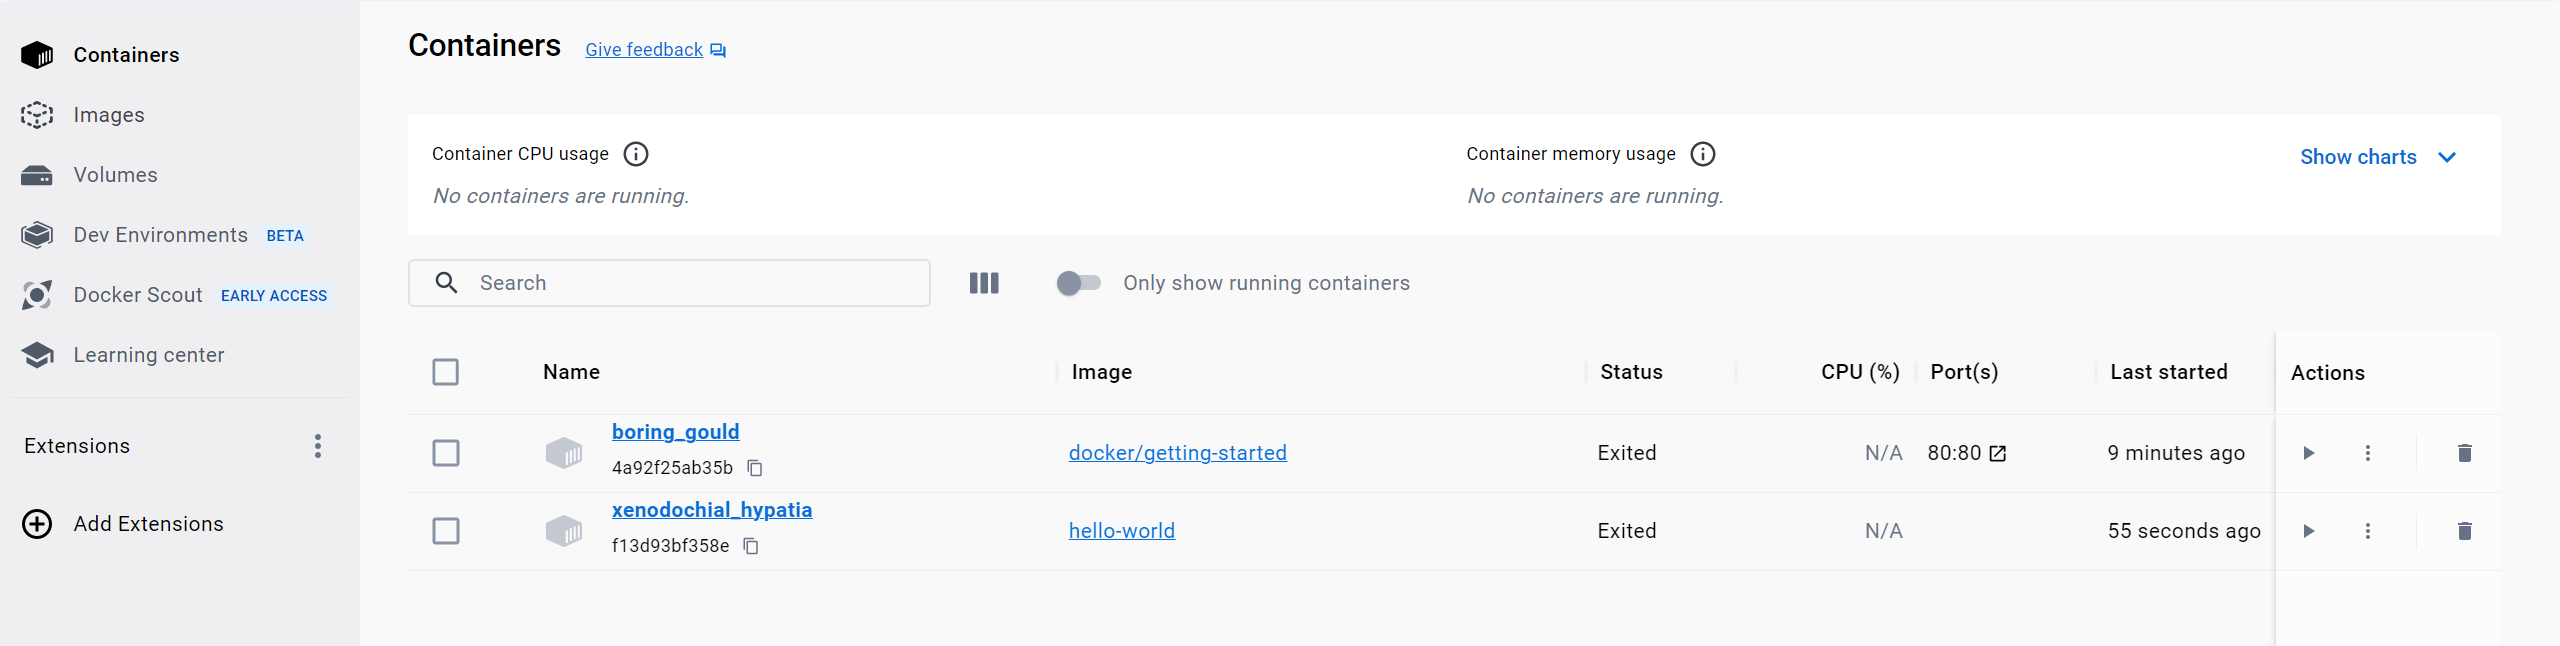The image size is (2560, 646).
Task: Open the Extensions options menu
Action: click(318, 446)
